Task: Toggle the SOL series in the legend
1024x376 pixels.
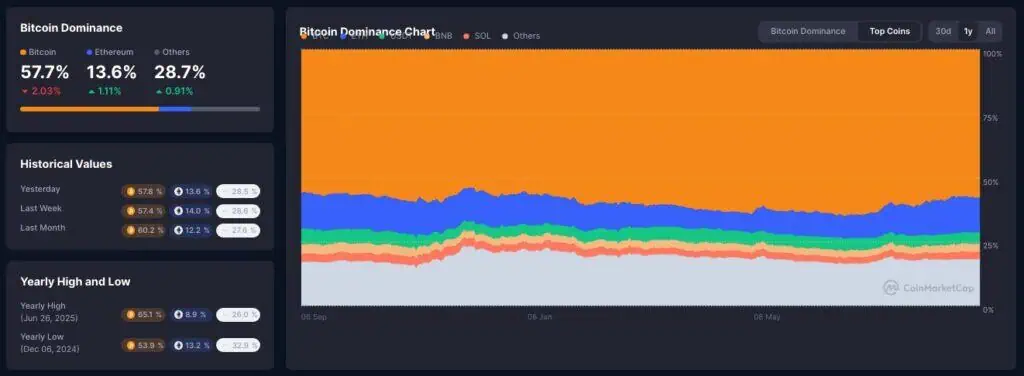Action: tap(477, 36)
